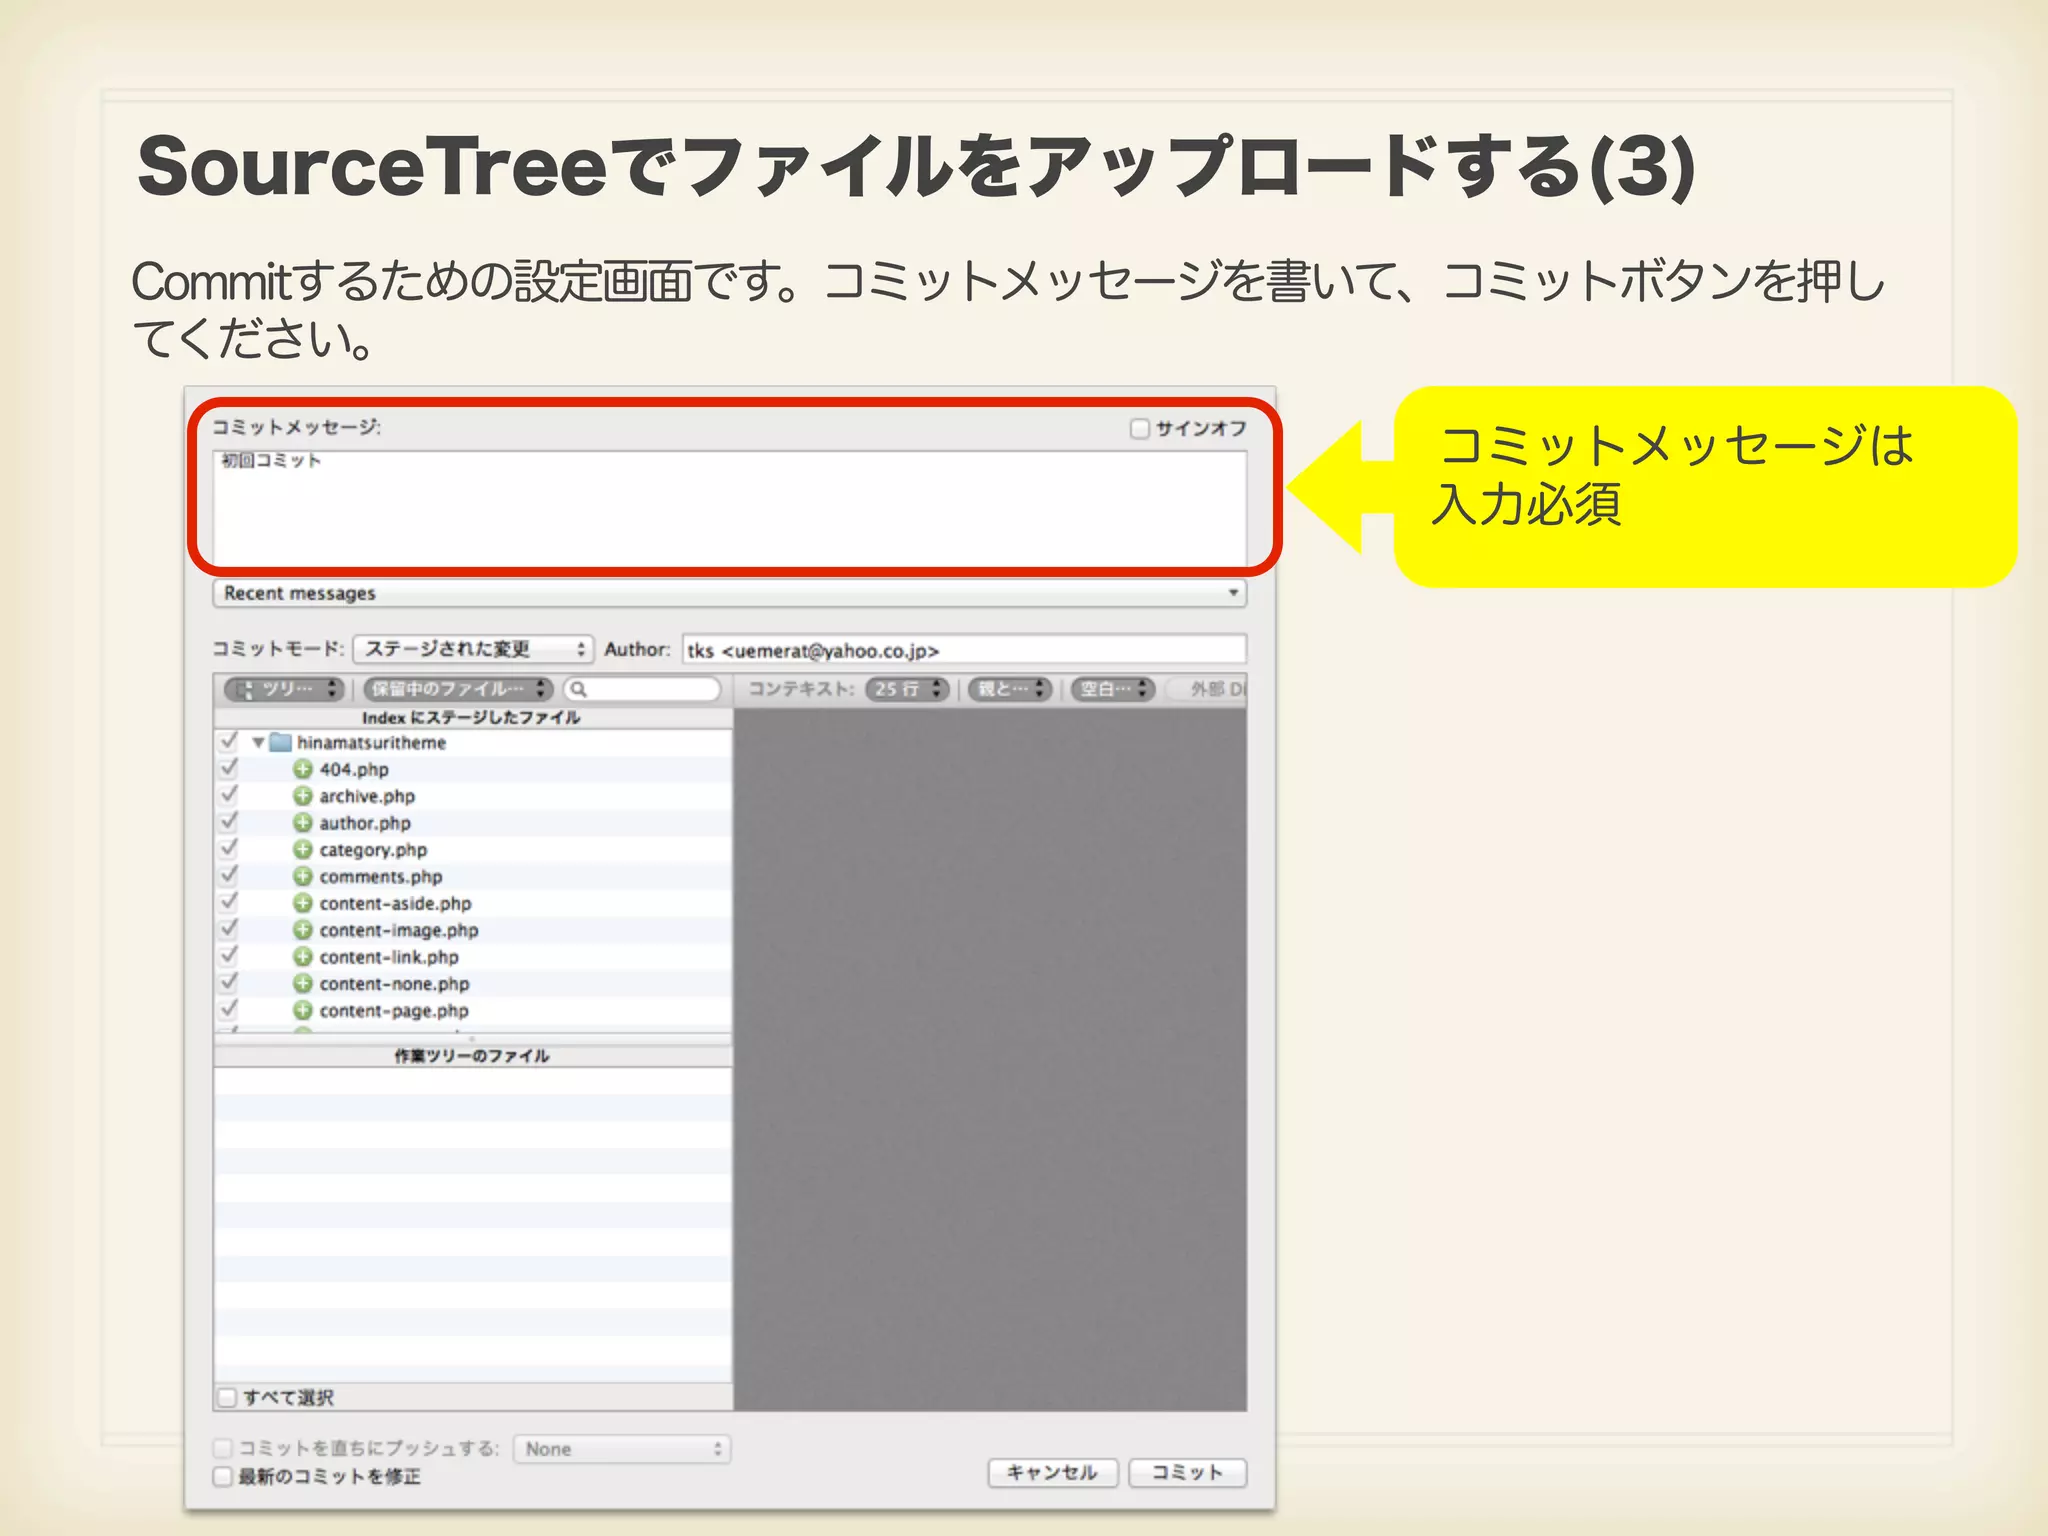Click the added icon next to content-page.php

(x=303, y=1010)
